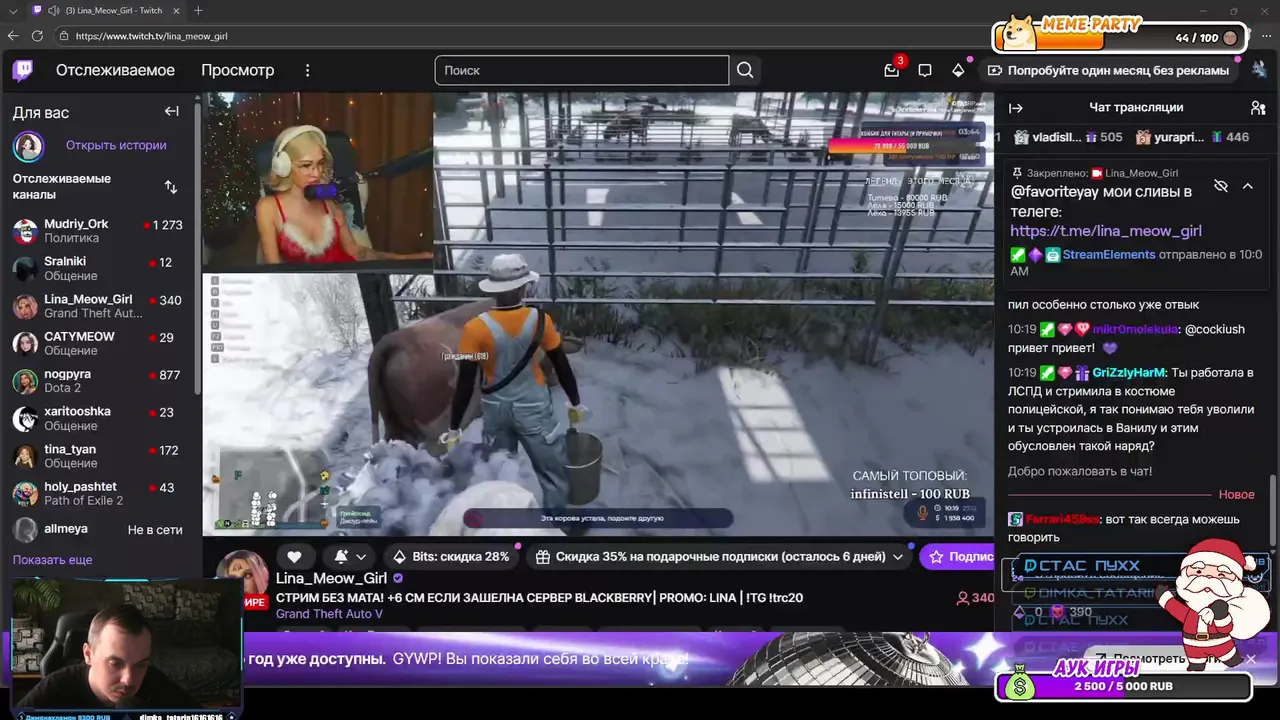Click the heart follow button under stream
Image resolution: width=1280 pixels, height=720 pixels.
pyautogui.click(x=294, y=556)
